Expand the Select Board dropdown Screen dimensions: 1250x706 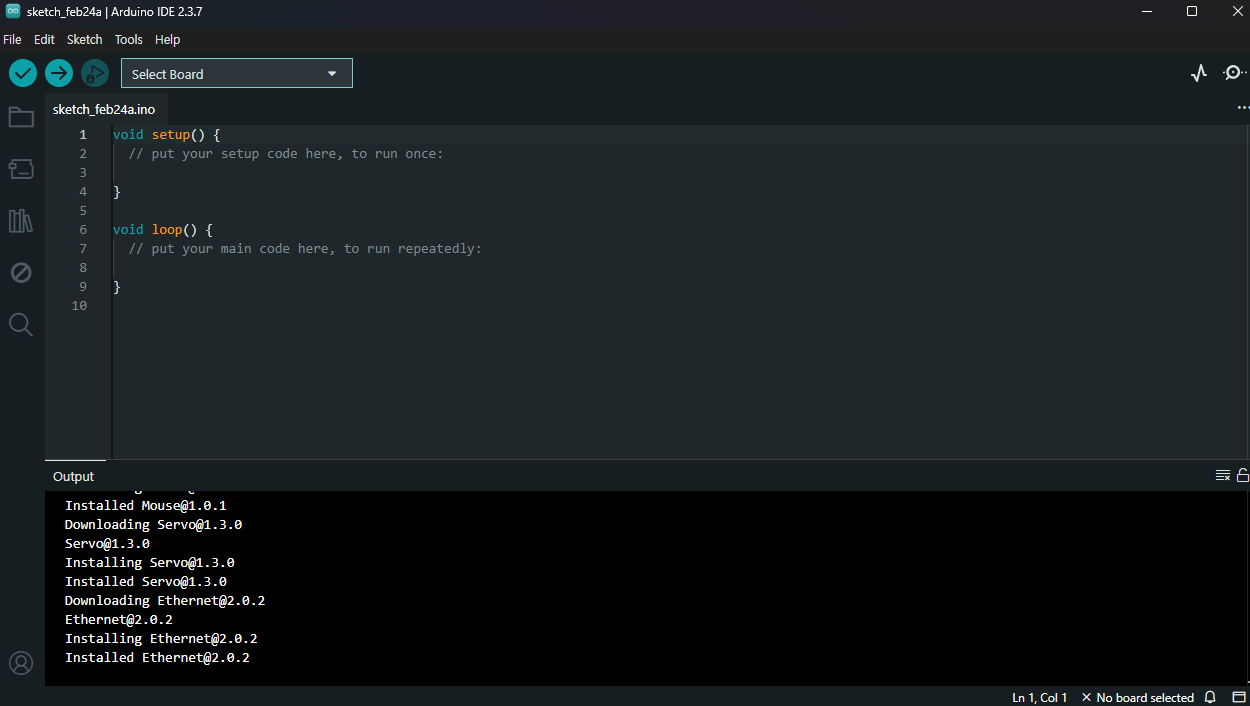[x=237, y=73]
